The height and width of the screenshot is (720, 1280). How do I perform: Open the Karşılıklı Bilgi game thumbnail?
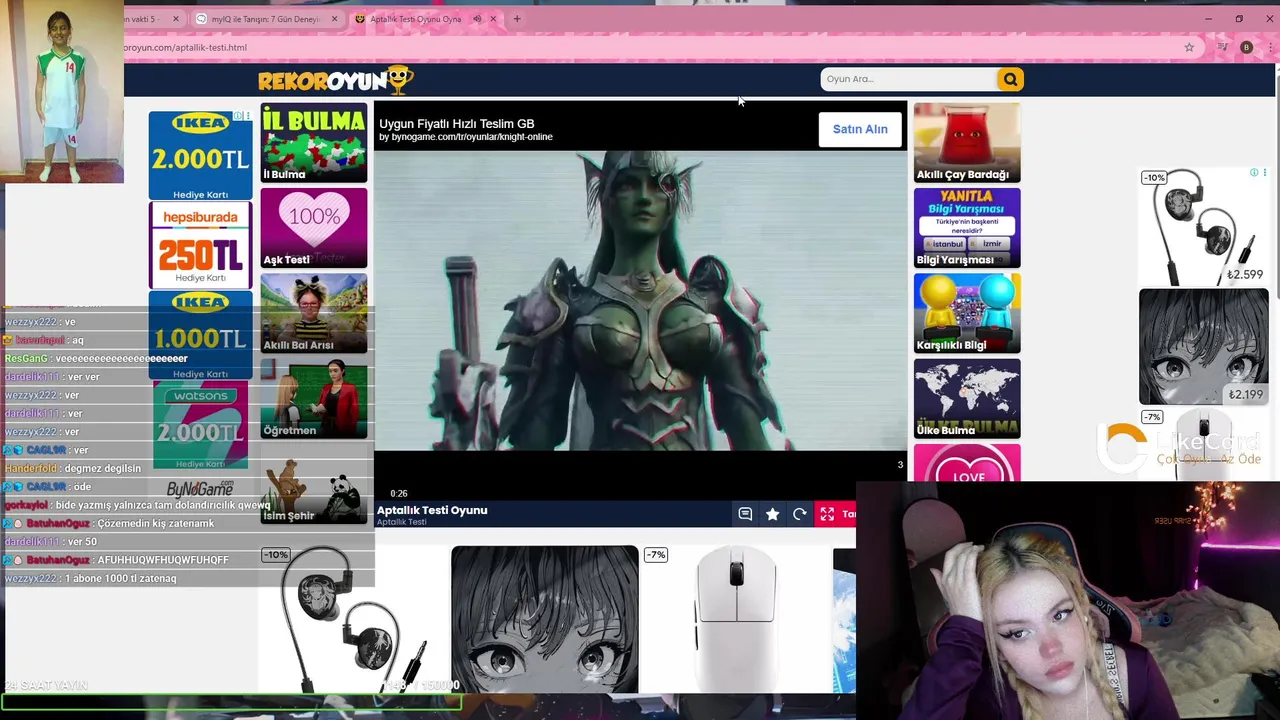pyautogui.click(x=967, y=313)
